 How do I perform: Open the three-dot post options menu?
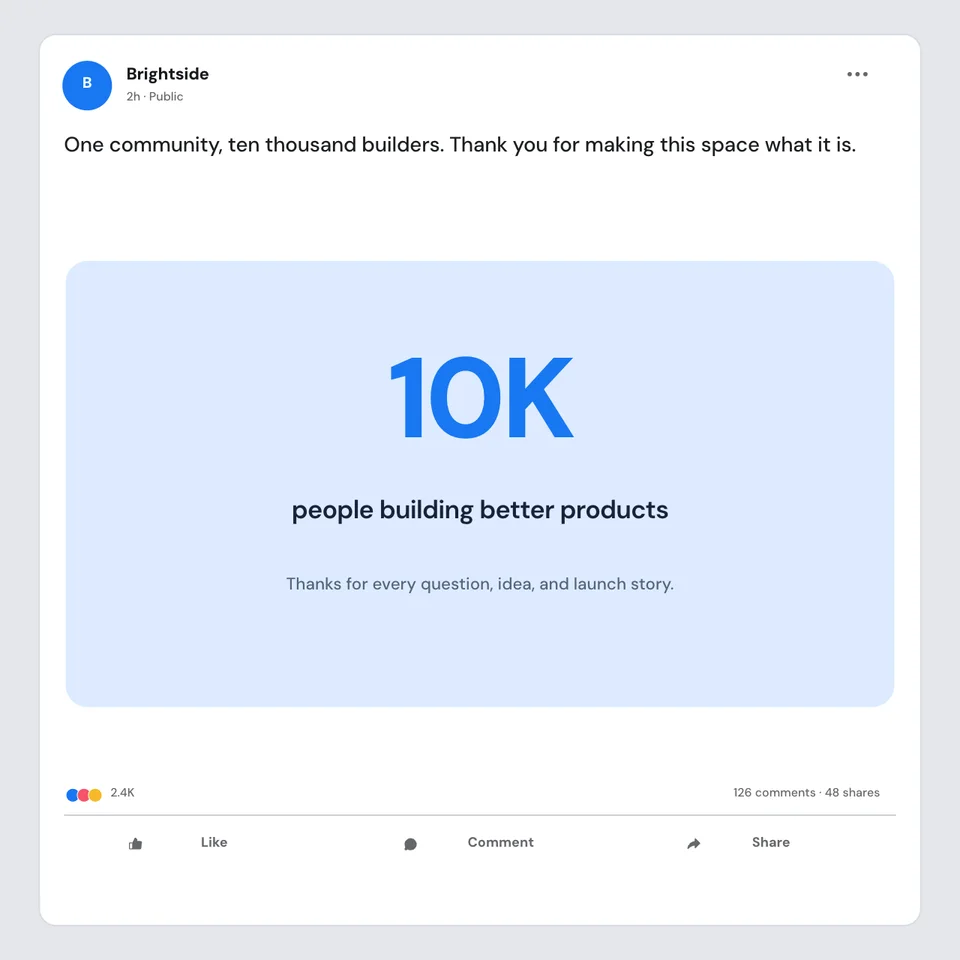[x=857, y=74]
